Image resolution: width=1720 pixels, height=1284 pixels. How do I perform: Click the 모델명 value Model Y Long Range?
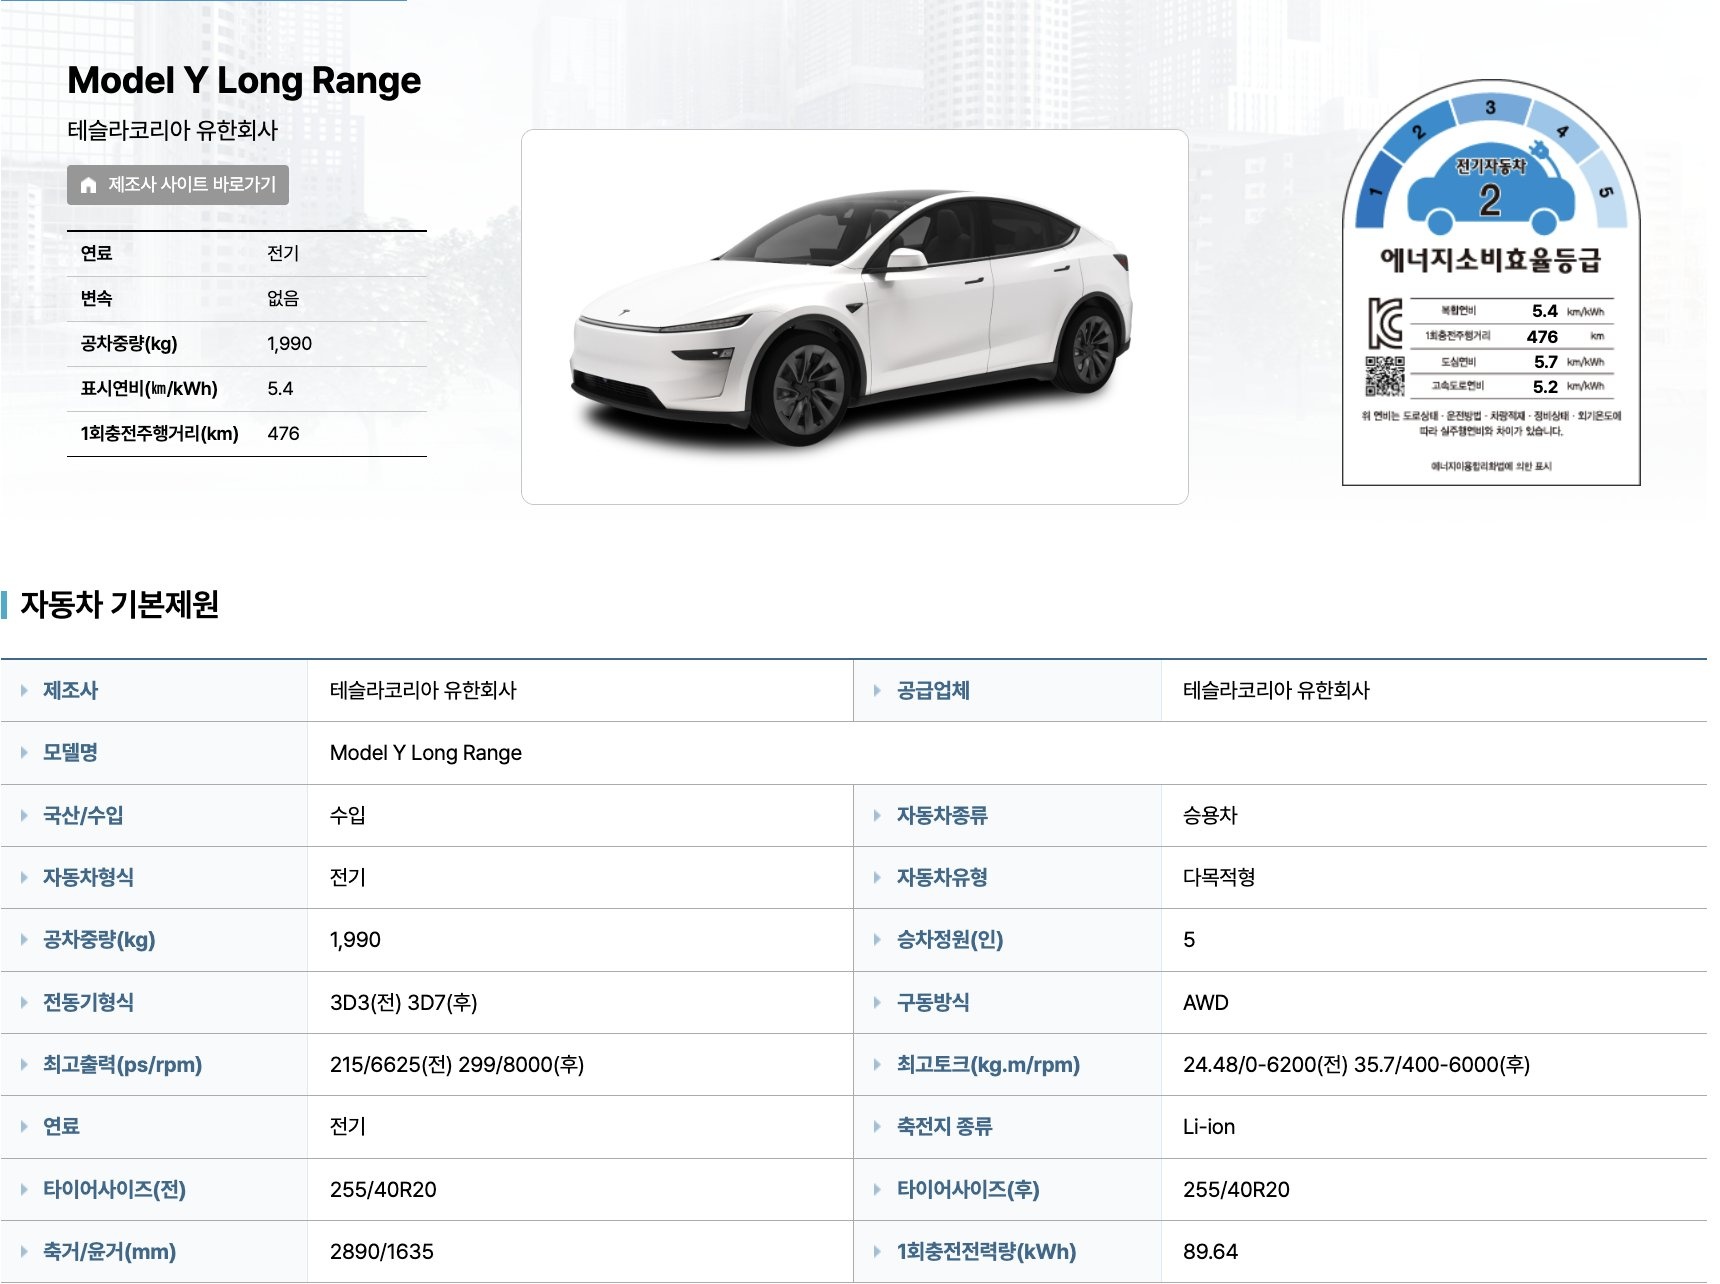(x=426, y=753)
